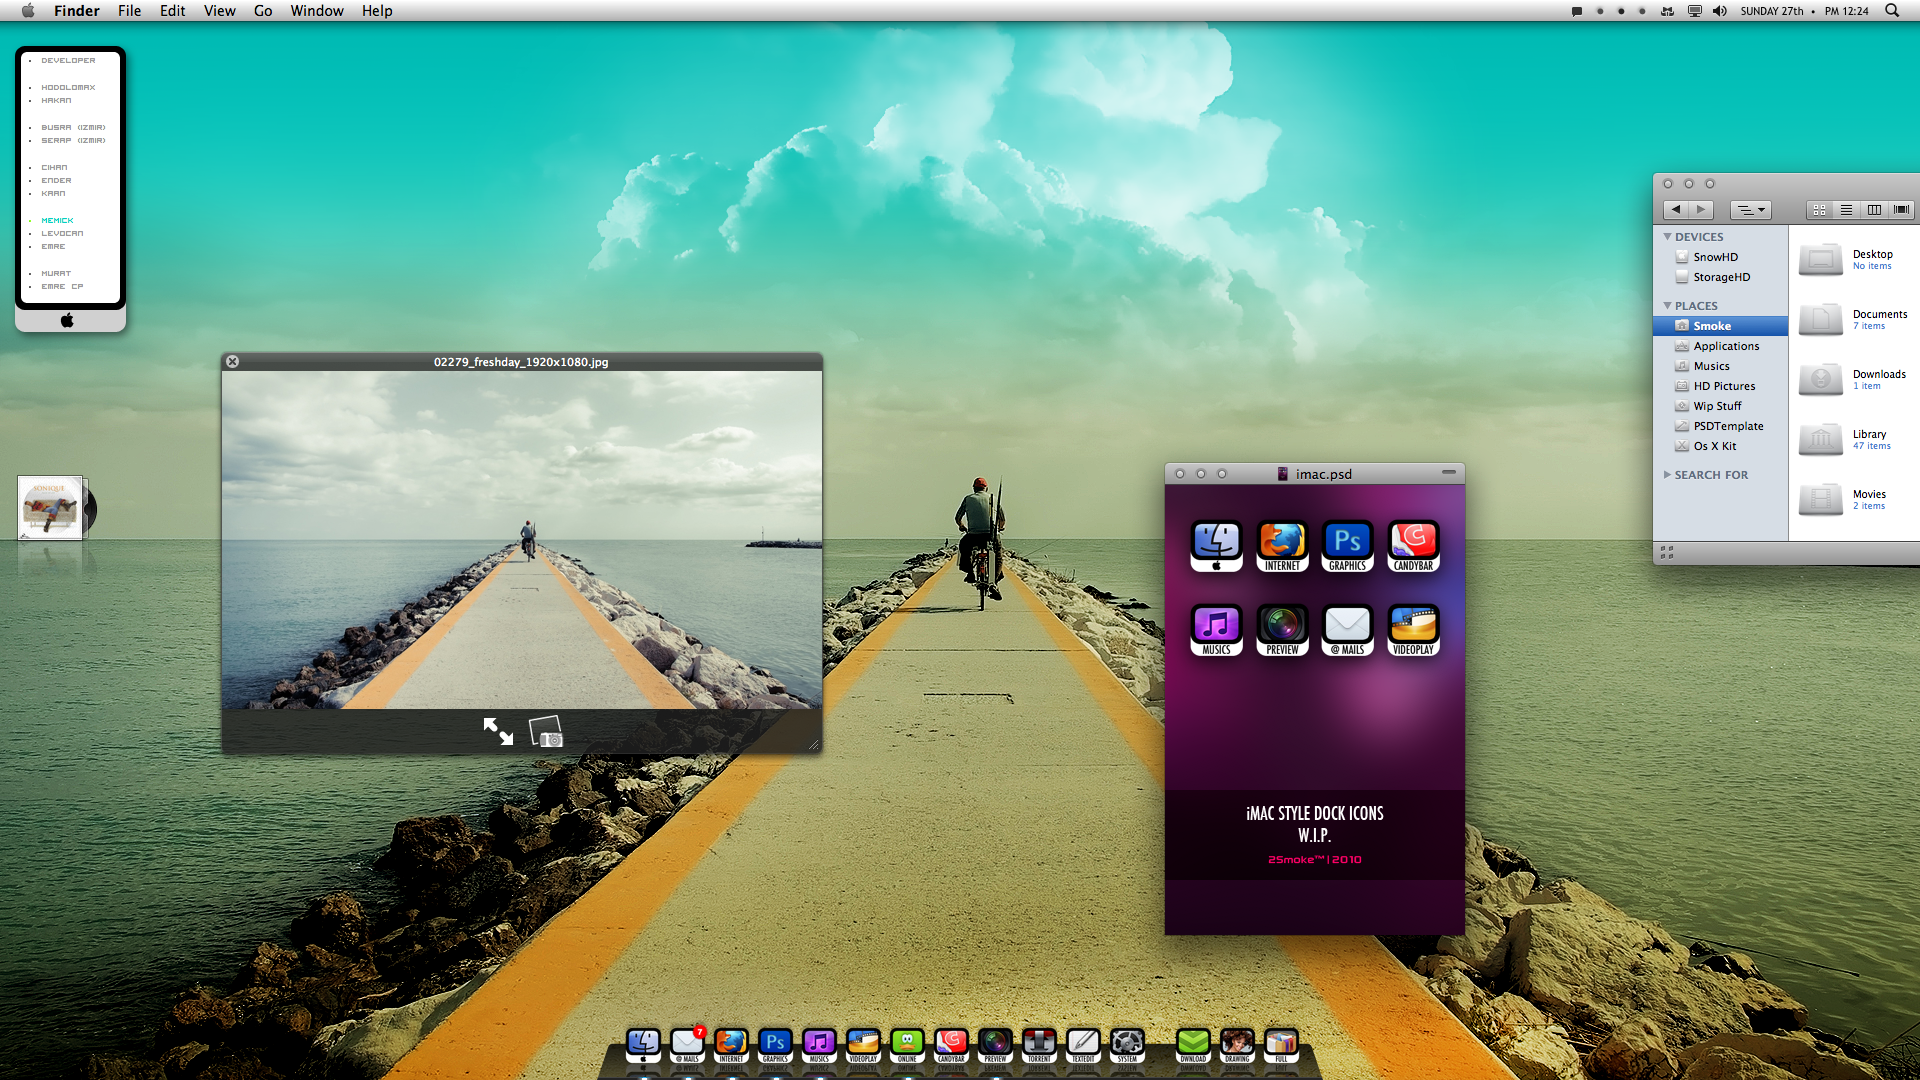The image size is (1920, 1080).
Task: Launch Internet (Firefox) from the Dock
Action: coord(731,1044)
